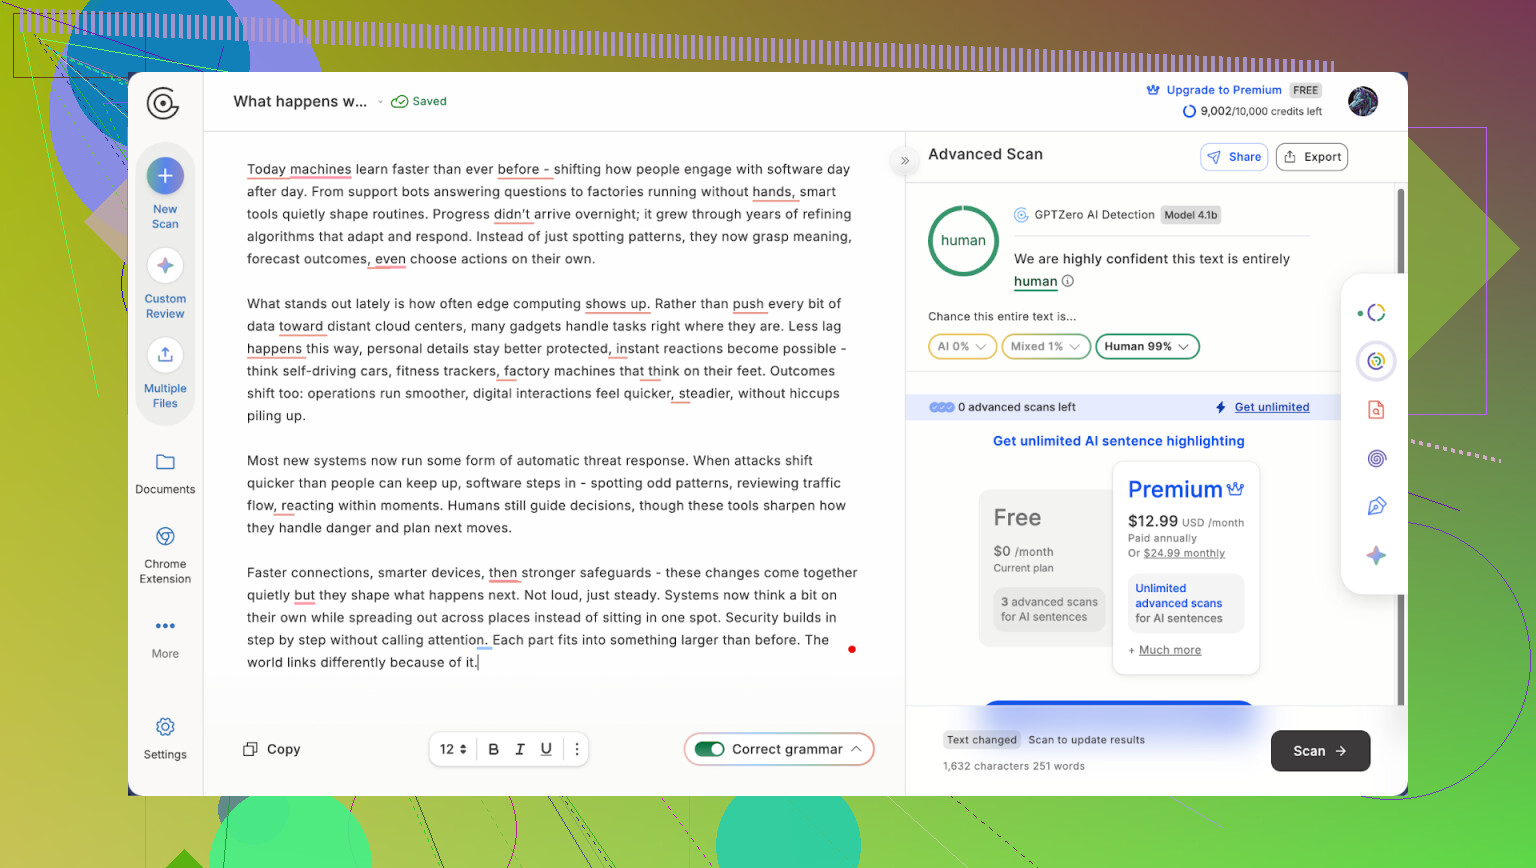Image resolution: width=1536 pixels, height=868 pixels.
Task: Expand the AI 0% dropdown
Action: (962, 347)
